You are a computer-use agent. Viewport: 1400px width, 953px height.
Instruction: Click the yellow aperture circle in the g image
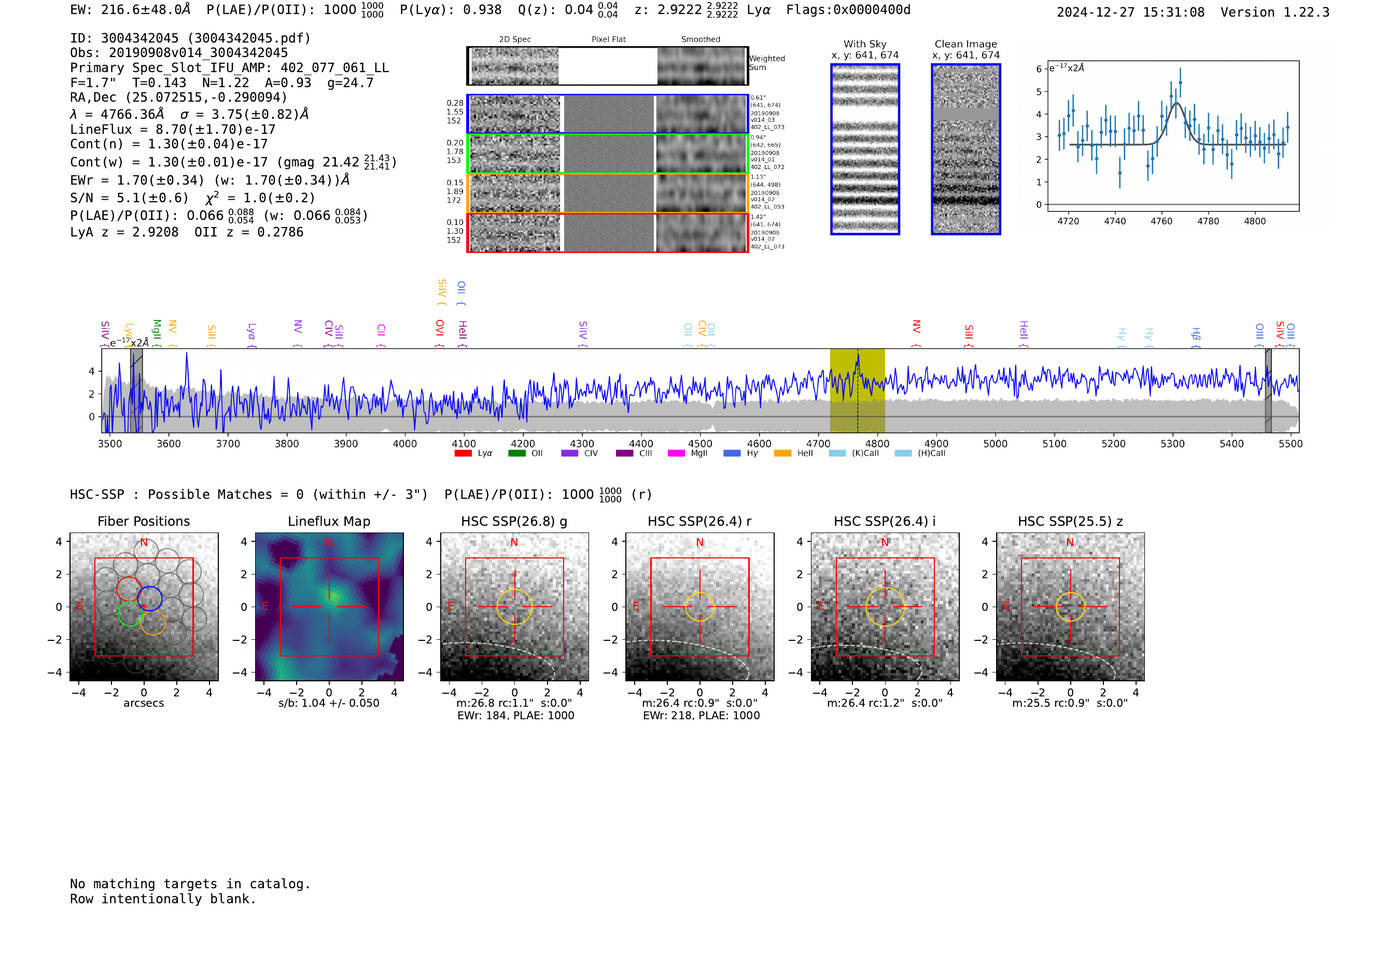[x=514, y=607]
